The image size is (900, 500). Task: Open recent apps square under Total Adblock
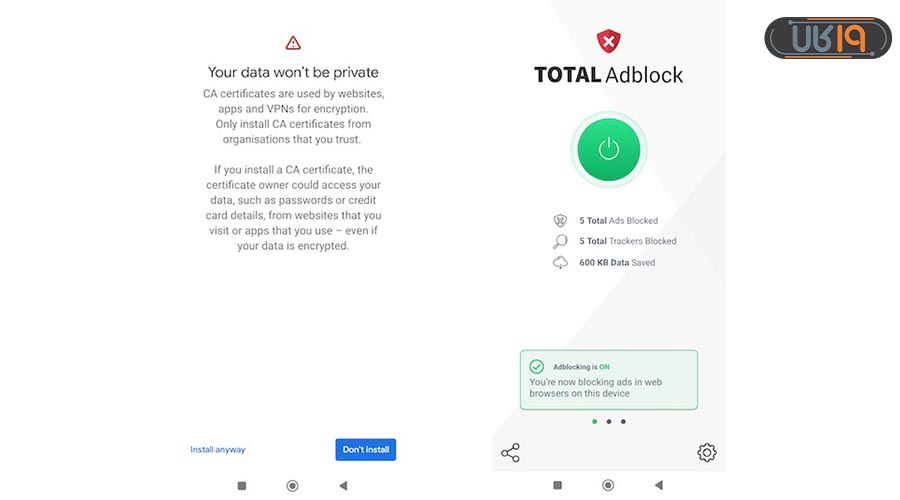tap(557, 485)
